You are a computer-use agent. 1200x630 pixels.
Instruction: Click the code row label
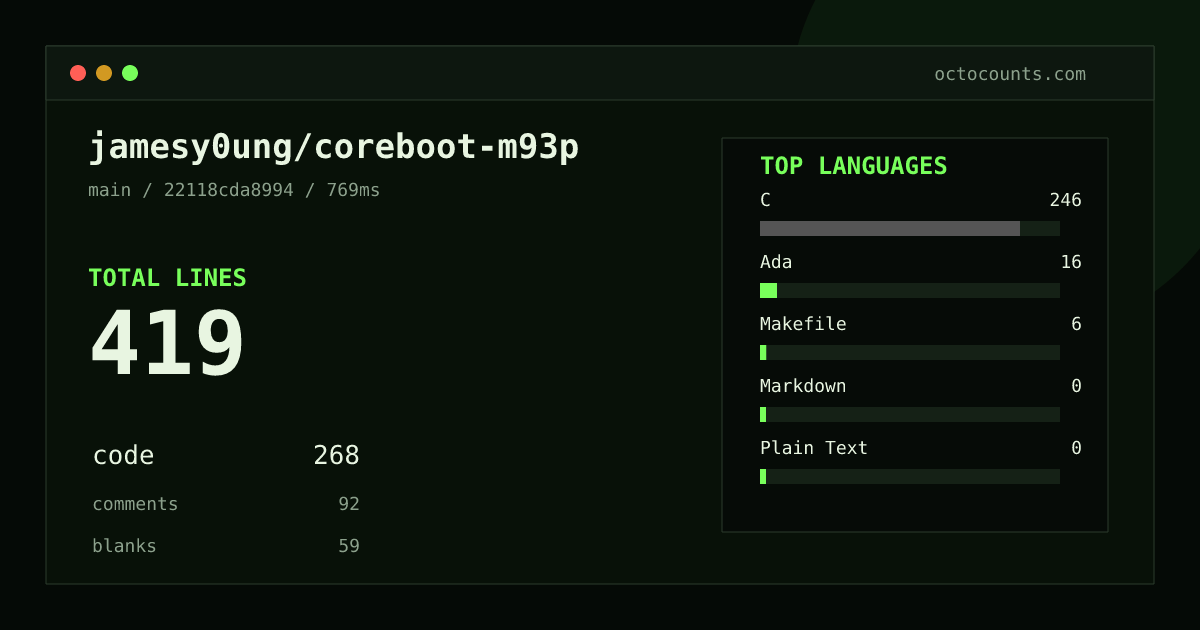[124, 456]
